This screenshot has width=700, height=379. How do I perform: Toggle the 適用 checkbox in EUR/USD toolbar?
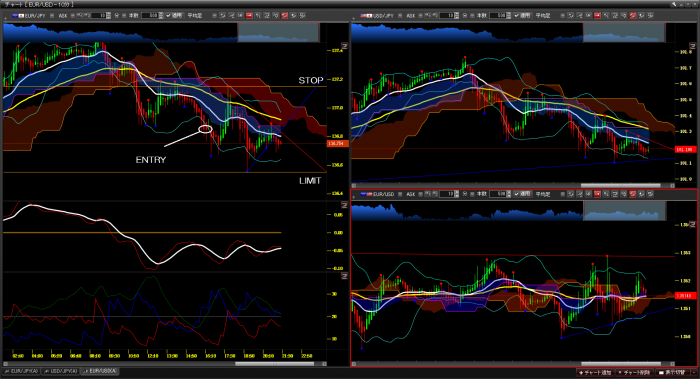point(517,194)
